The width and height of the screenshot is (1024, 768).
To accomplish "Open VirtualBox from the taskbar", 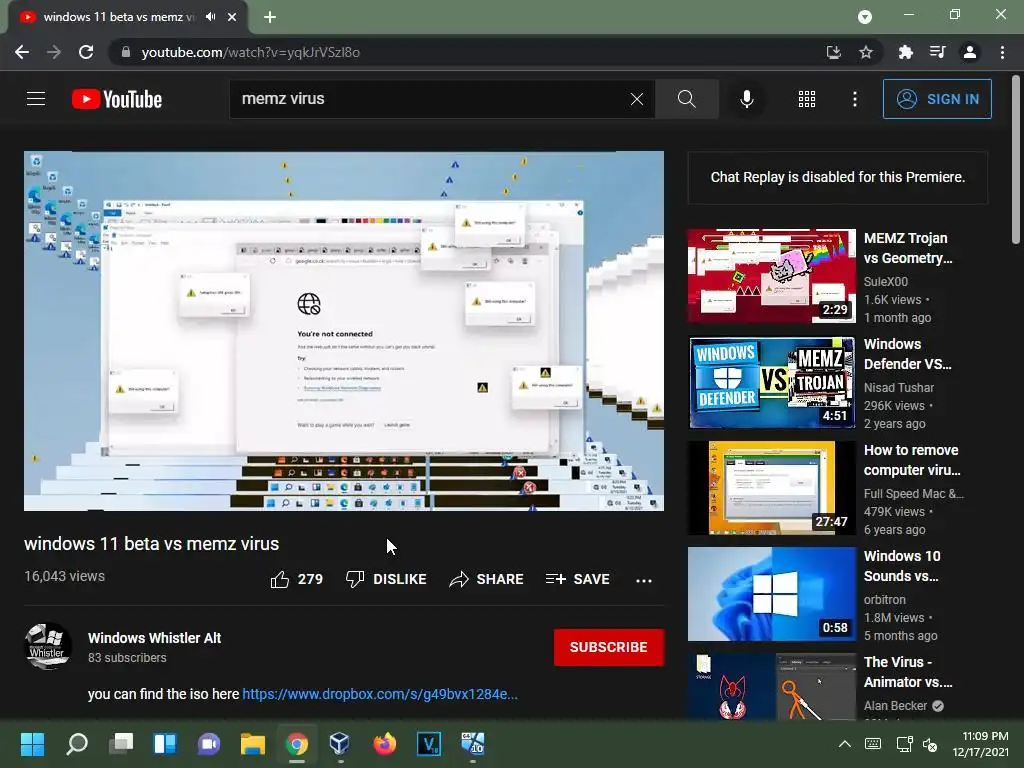I will click(x=340, y=744).
